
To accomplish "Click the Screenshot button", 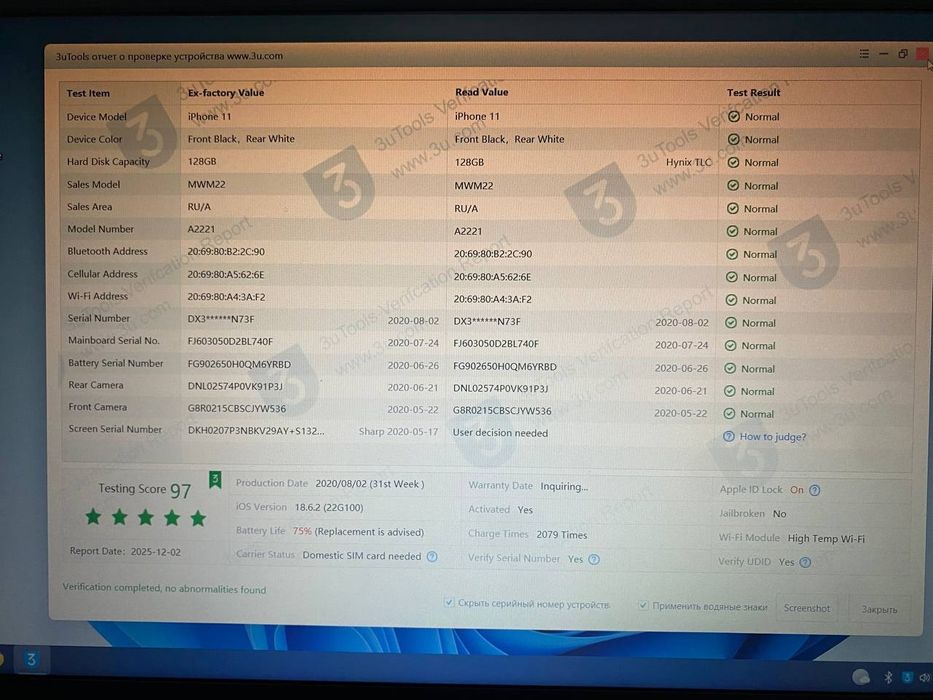I will tap(806, 608).
